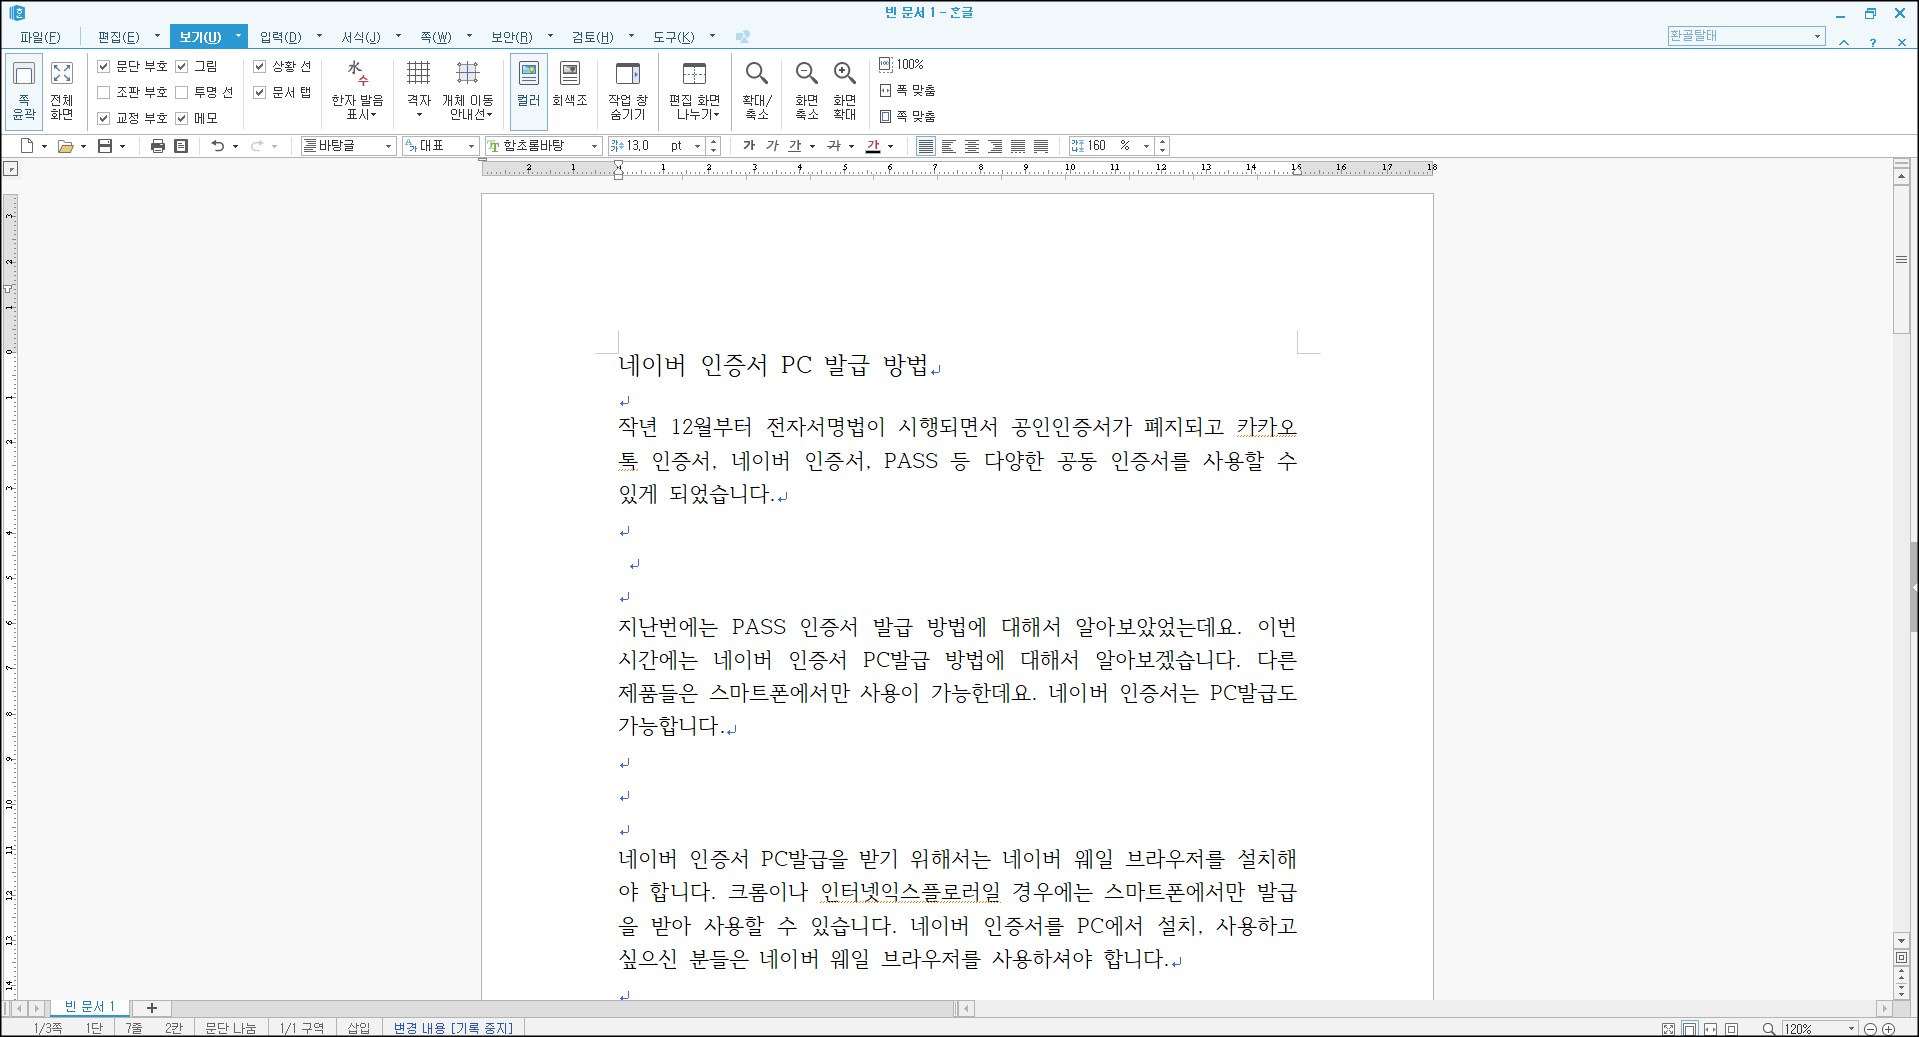Select the 빈 문서 1 document tab

[90, 1007]
